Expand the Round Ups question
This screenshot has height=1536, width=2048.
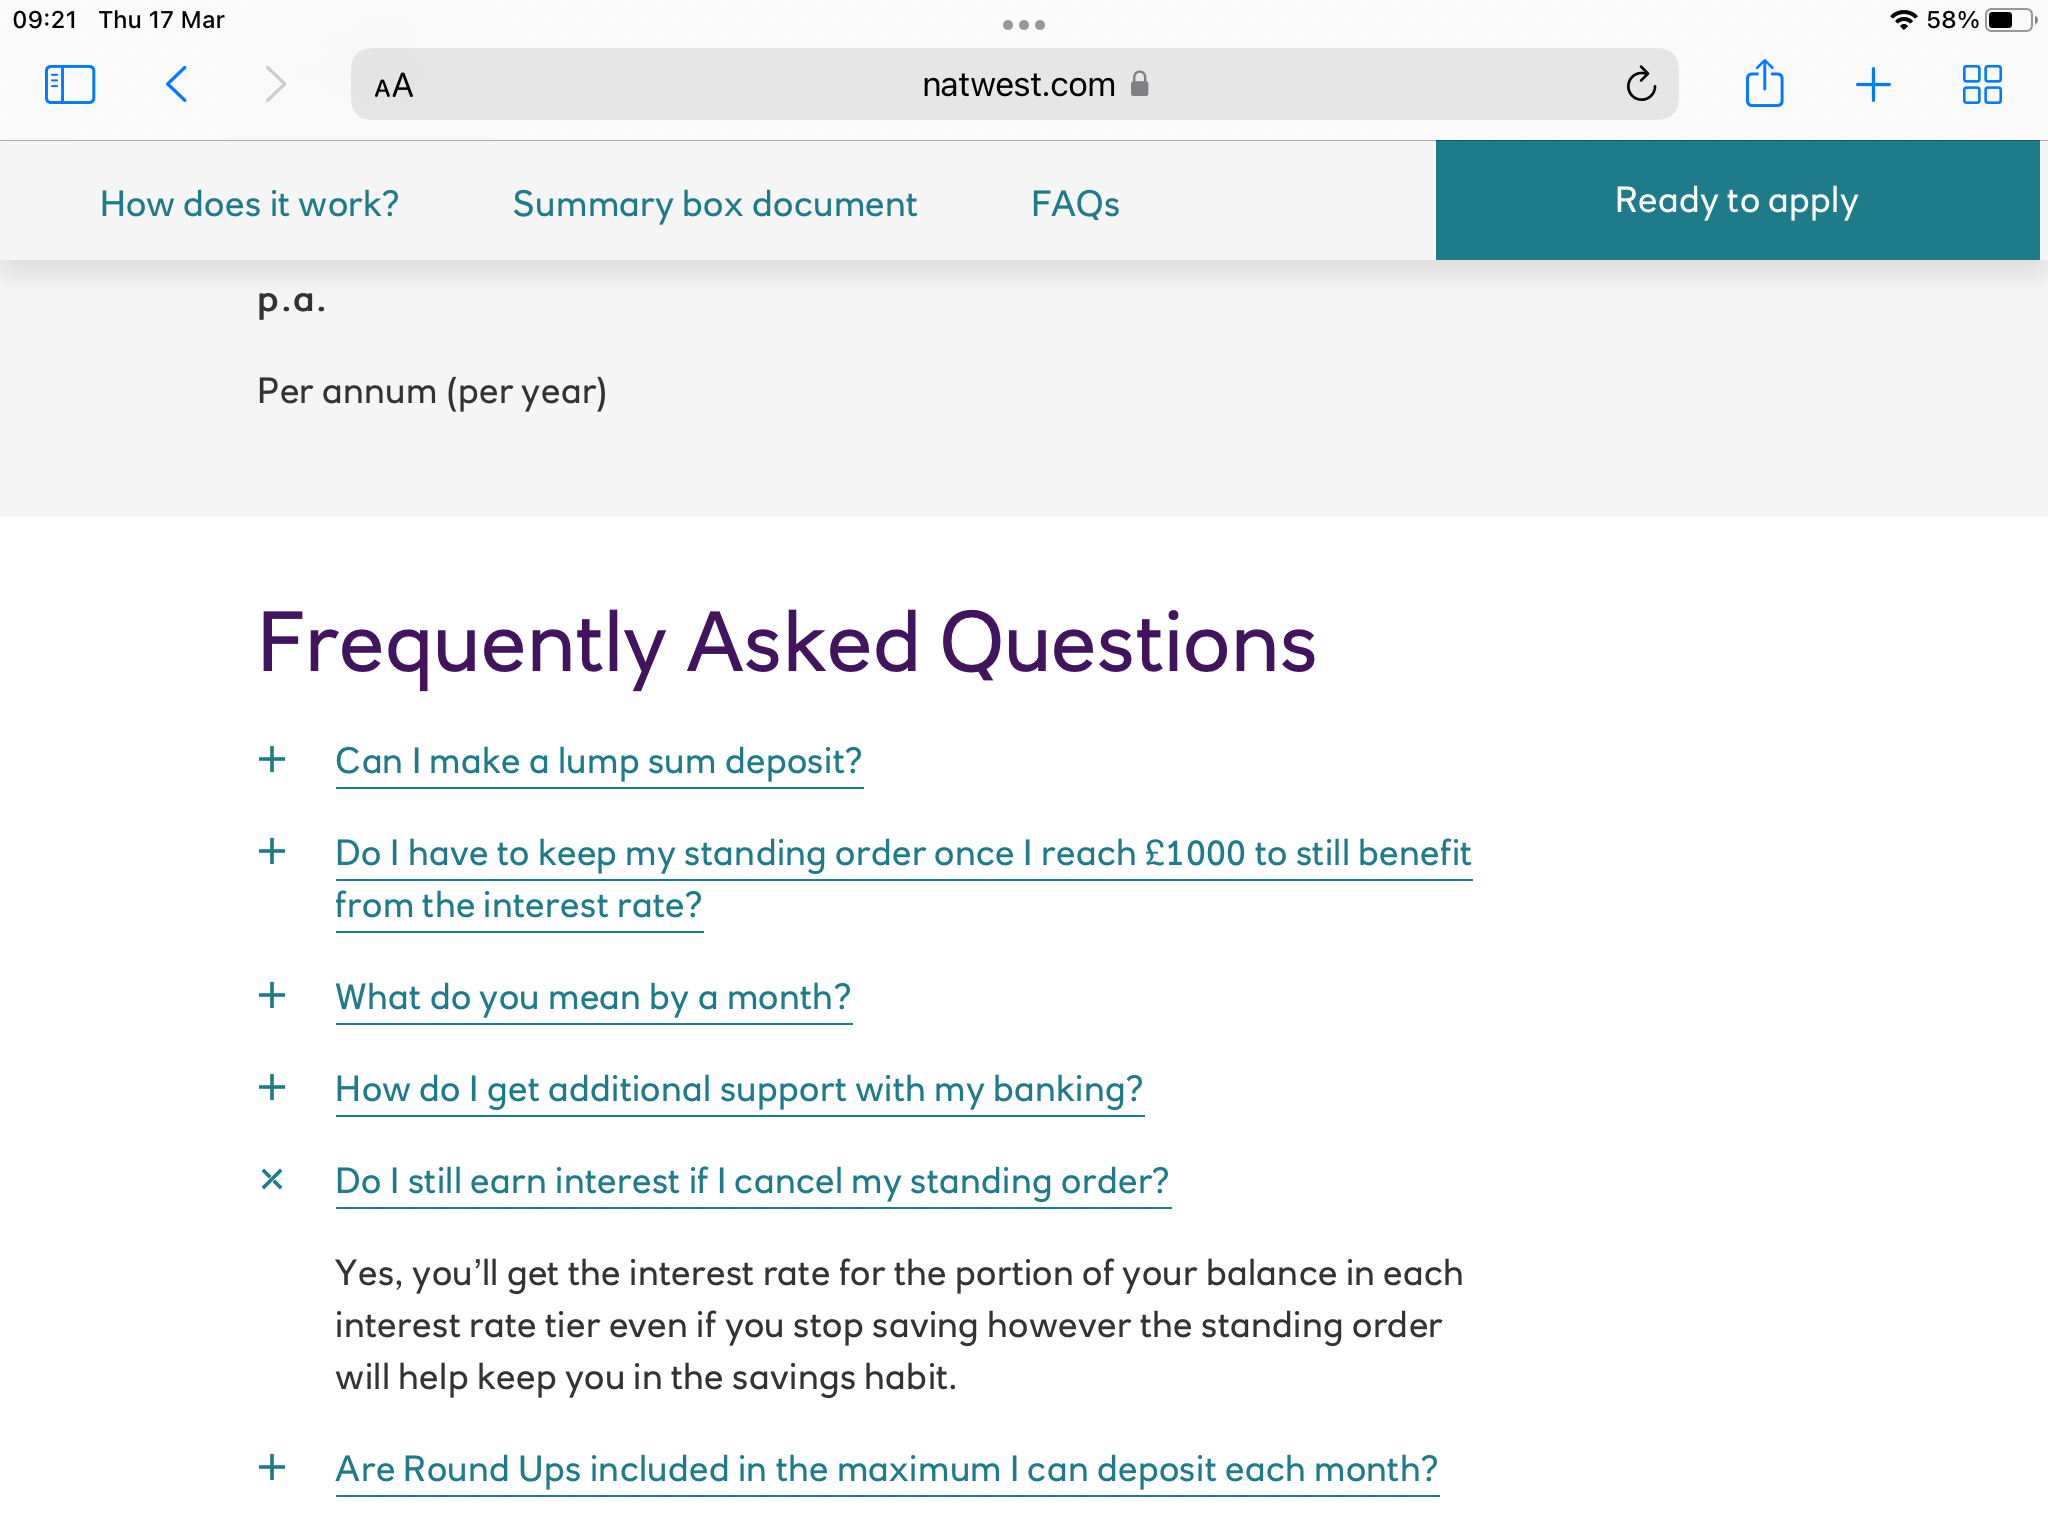(x=272, y=1468)
